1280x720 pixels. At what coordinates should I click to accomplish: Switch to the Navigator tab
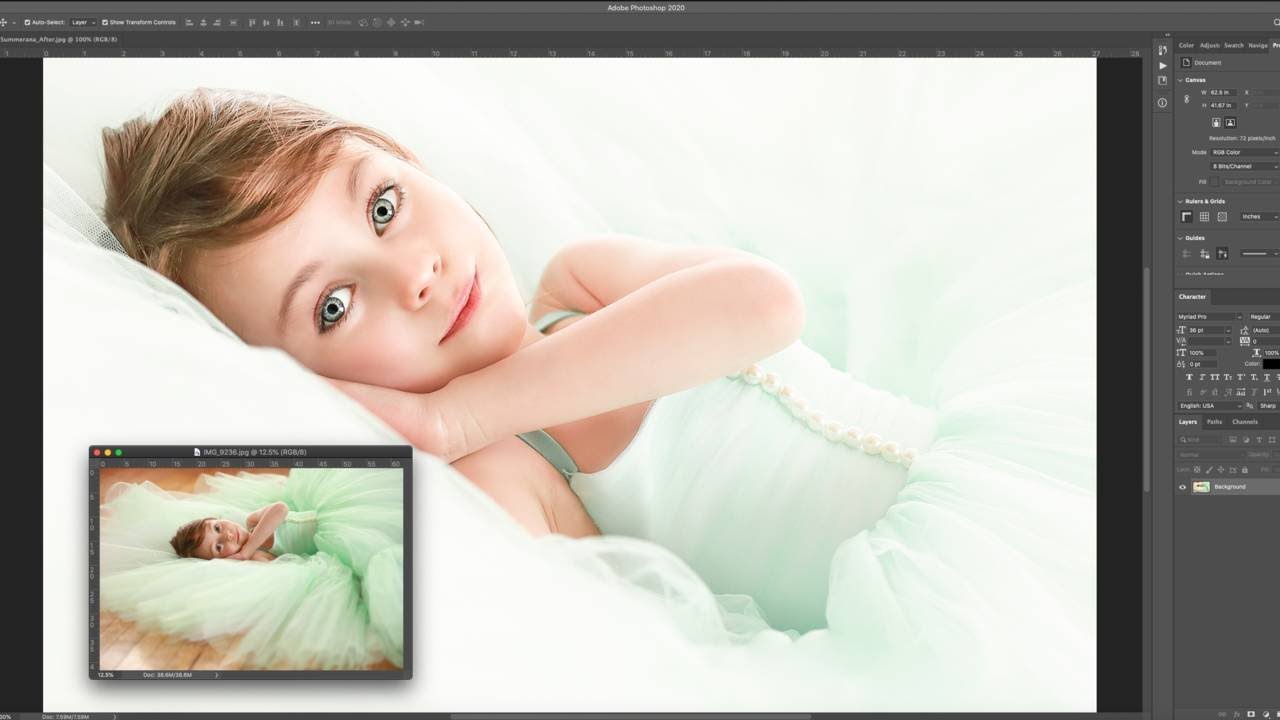(1258, 45)
